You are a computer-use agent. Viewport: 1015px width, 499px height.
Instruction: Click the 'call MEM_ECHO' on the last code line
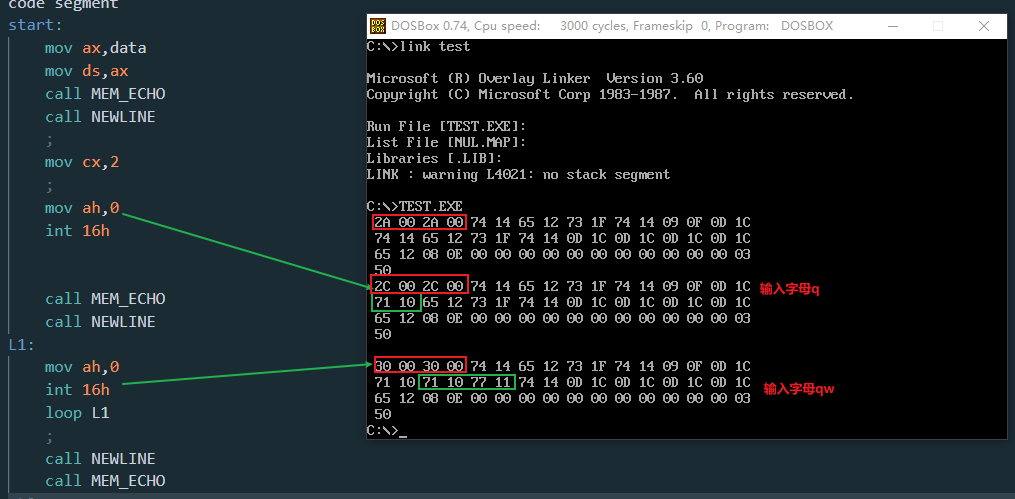[105, 481]
